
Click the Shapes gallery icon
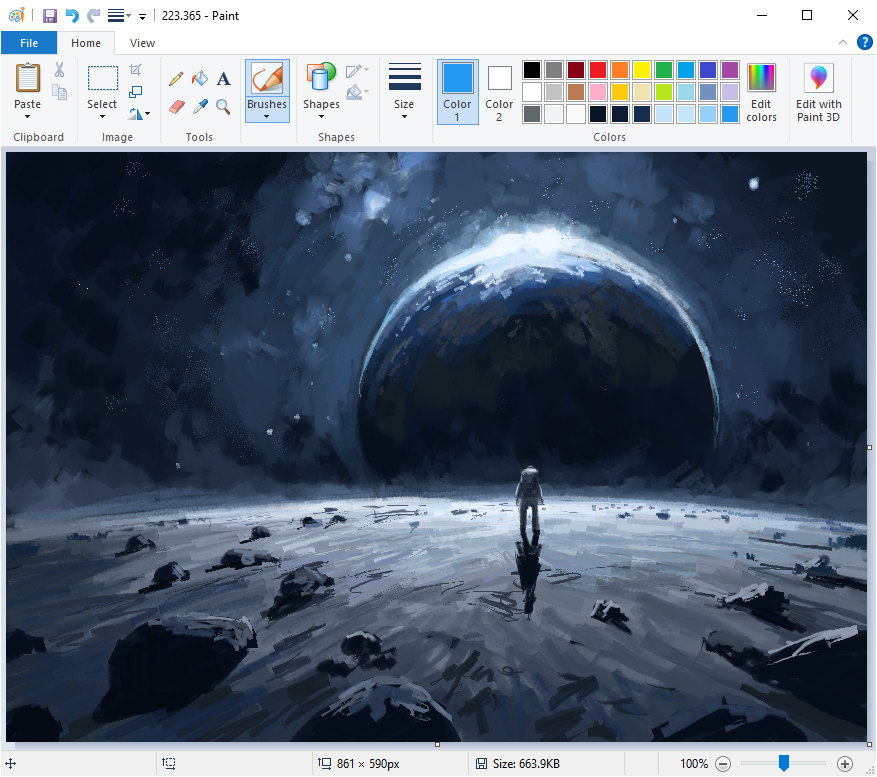[x=321, y=78]
